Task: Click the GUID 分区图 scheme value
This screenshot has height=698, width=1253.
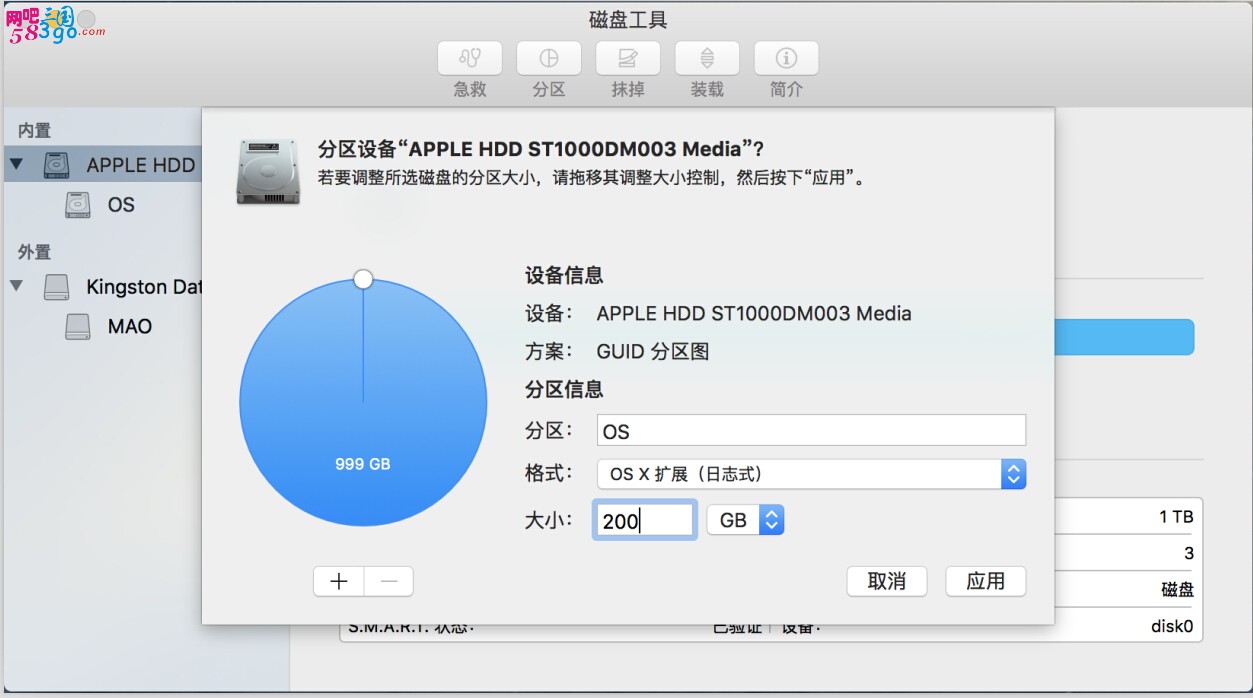Action: pyautogui.click(x=653, y=352)
